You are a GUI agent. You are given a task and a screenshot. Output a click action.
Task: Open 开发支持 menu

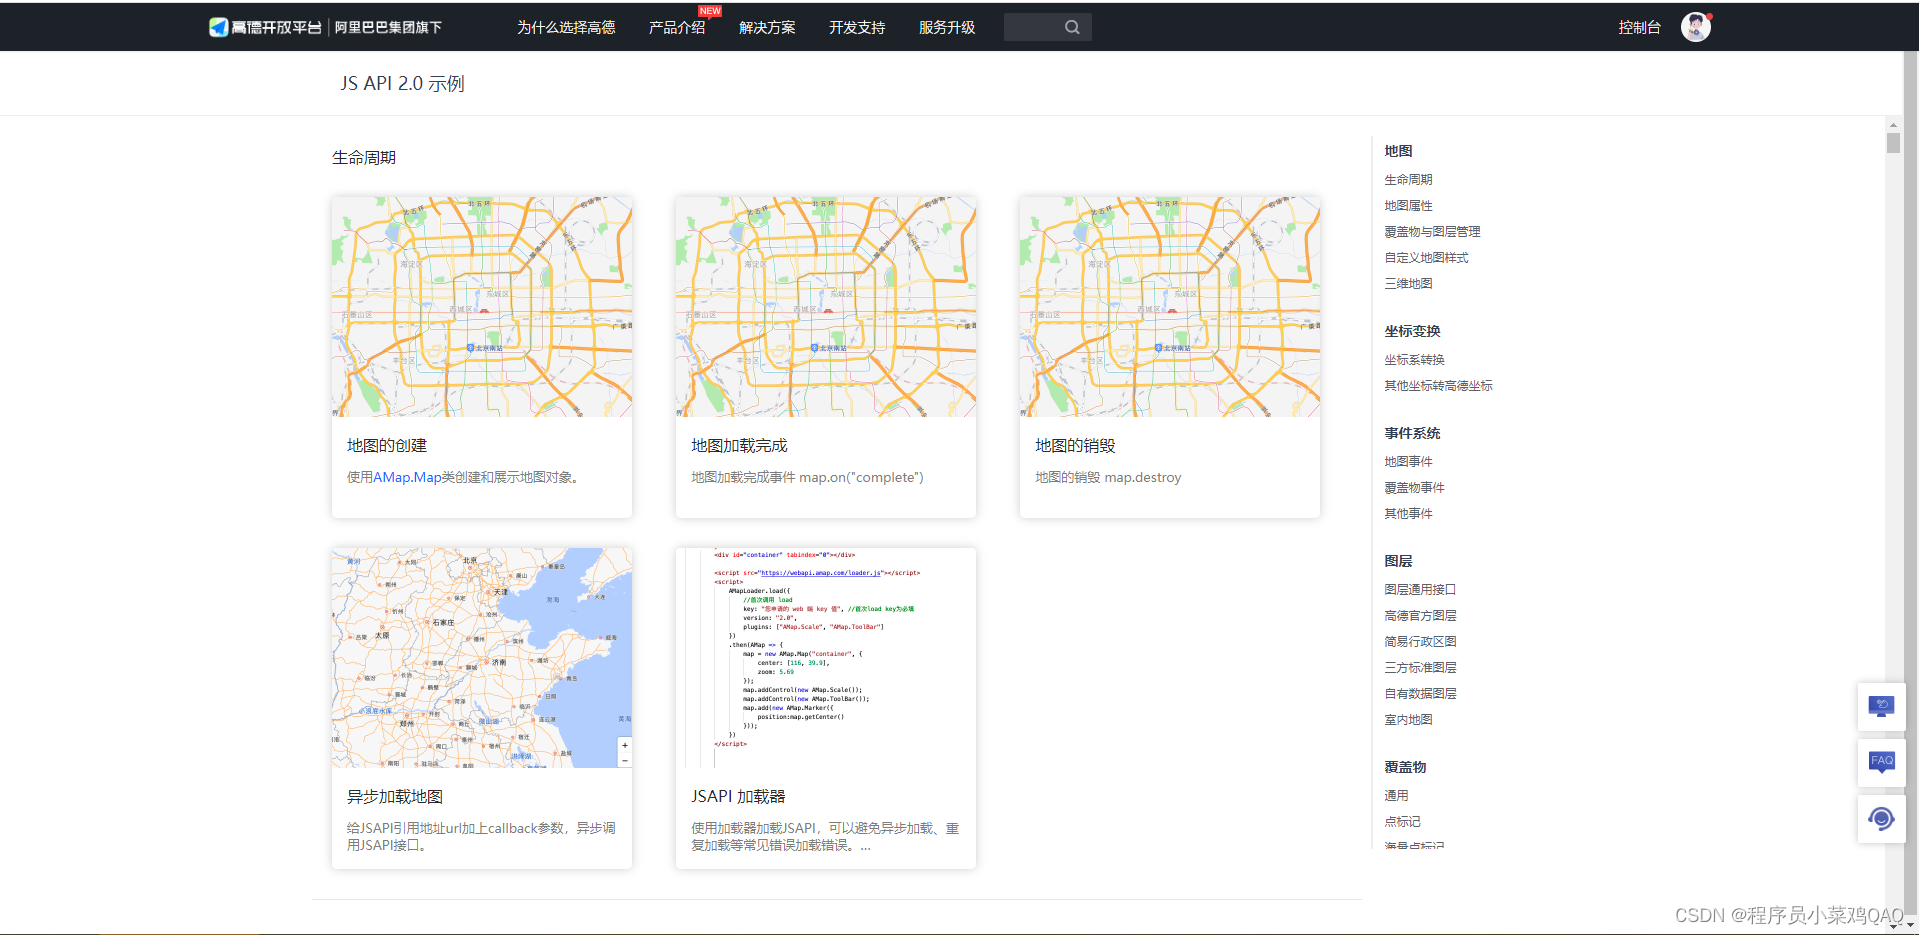pyautogui.click(x=857, y=27)
